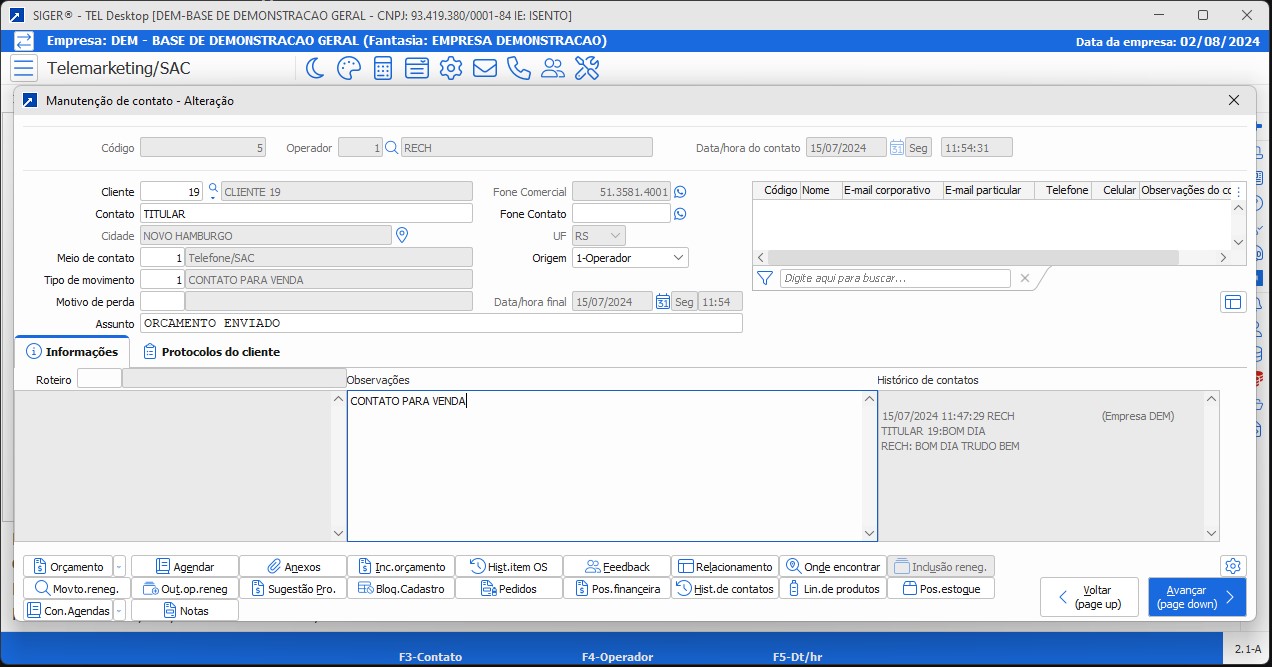This screenshot has width=1272, height=667.
Task: Open the color palette theme icon
Action: 348,68
